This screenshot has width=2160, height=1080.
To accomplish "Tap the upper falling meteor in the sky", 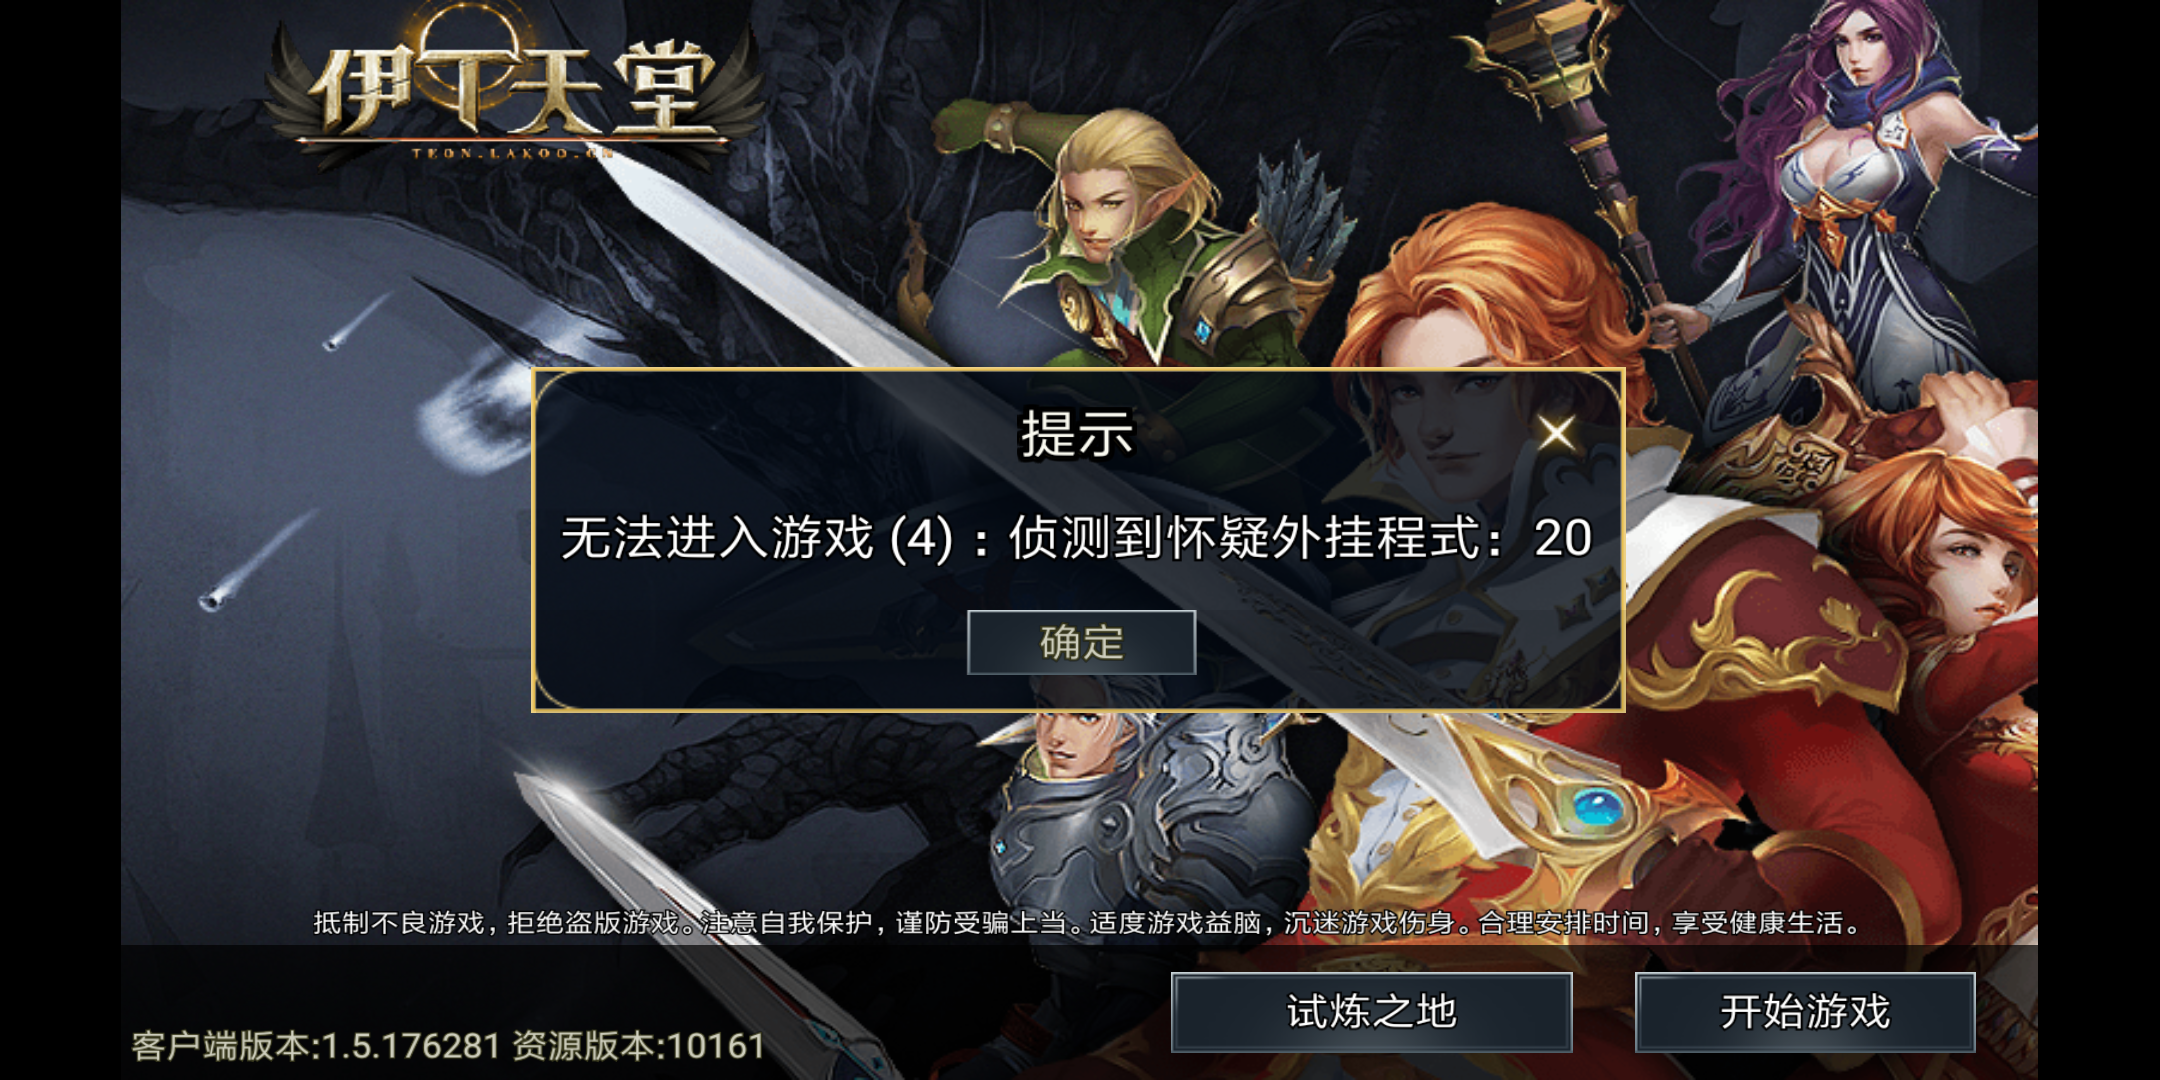I will click(355, 322).
